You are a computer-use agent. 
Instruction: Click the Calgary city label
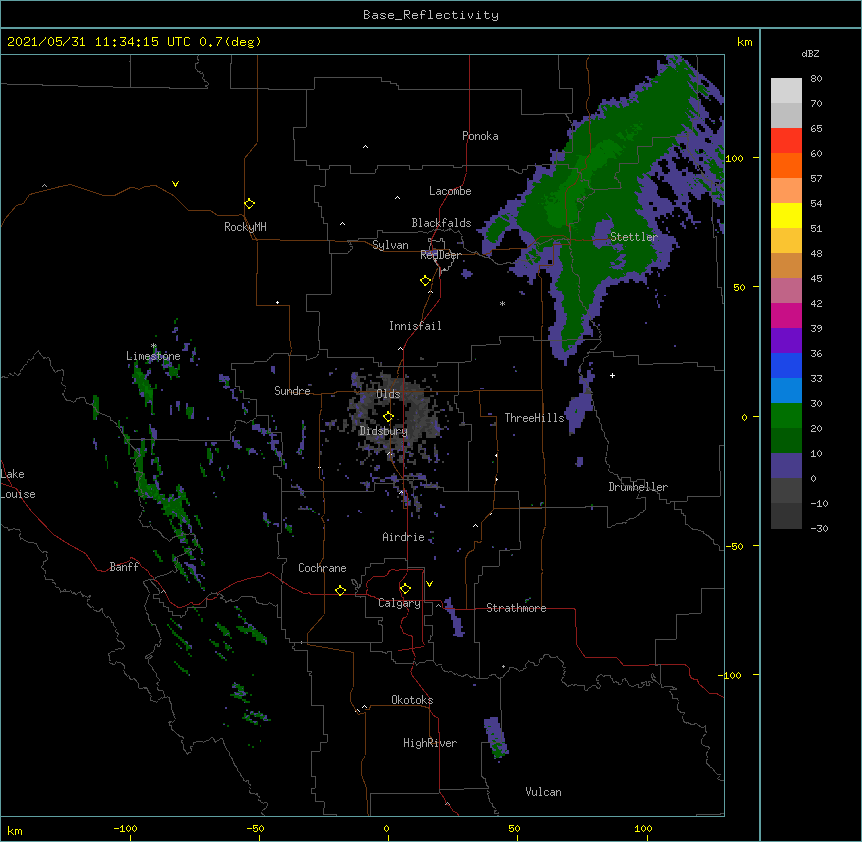(x=400, y=603)
